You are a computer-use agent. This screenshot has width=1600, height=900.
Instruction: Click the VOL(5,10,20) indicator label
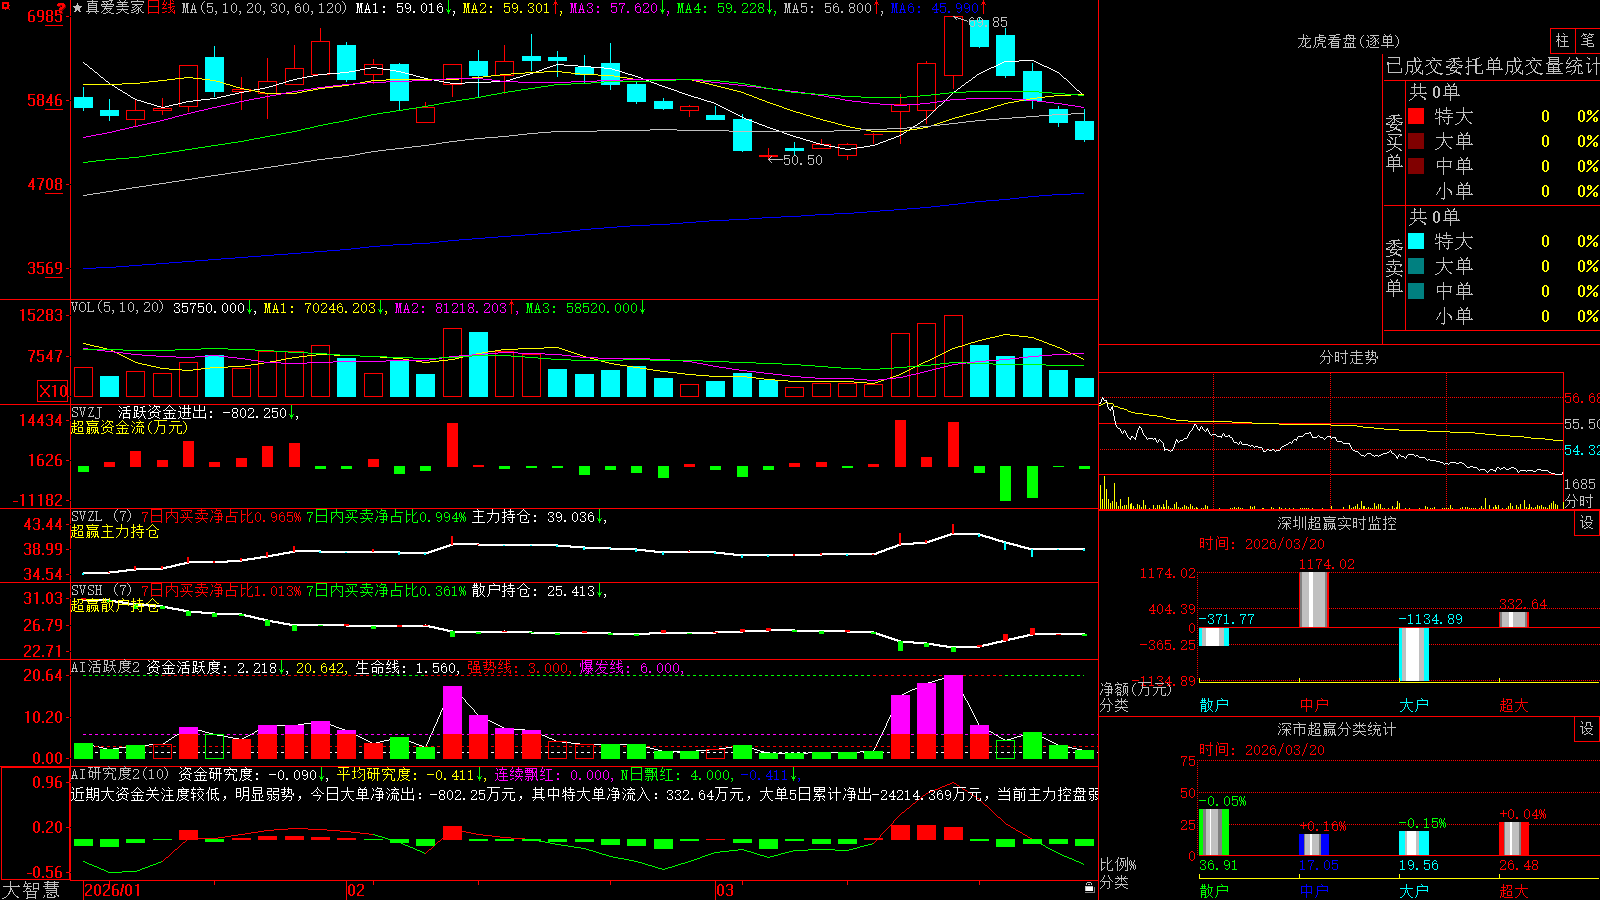point(117,307)
